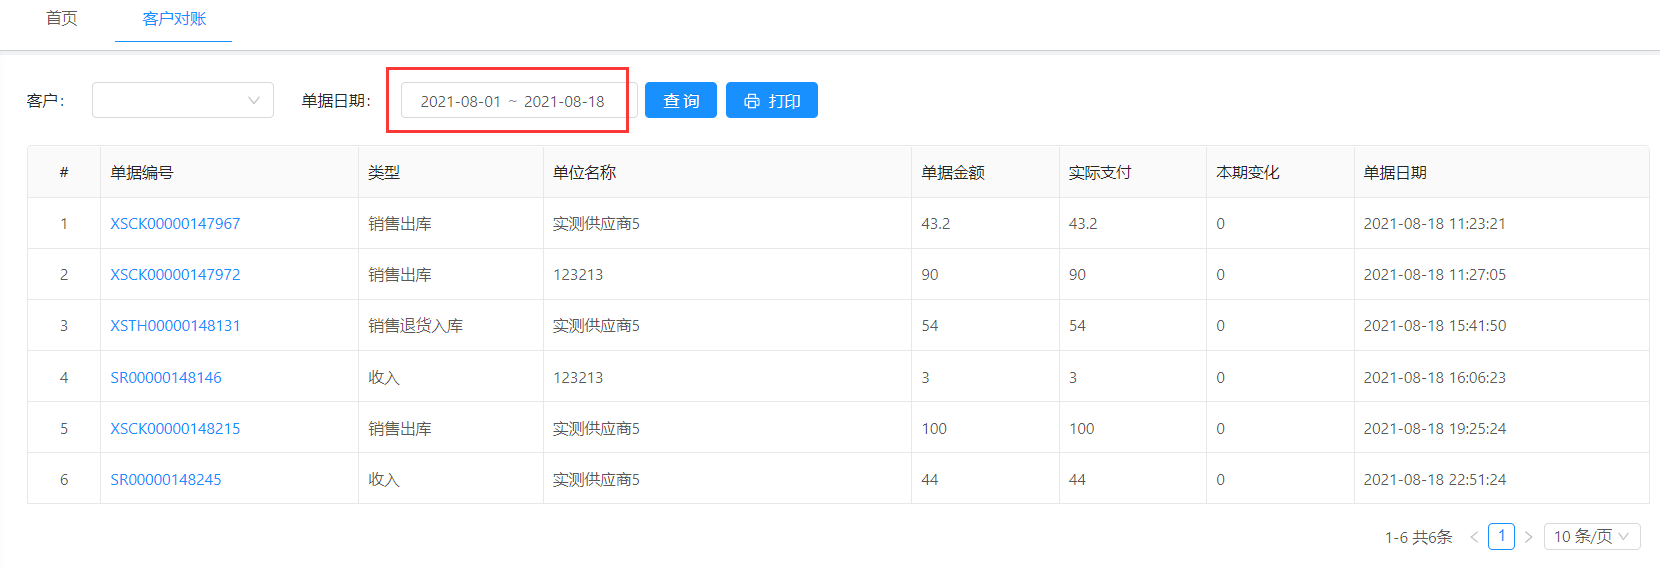This screenshot has width=1660, height=568.
Task: Click start date 2021-08-01 in range field
Action: (x=460, y=101)
